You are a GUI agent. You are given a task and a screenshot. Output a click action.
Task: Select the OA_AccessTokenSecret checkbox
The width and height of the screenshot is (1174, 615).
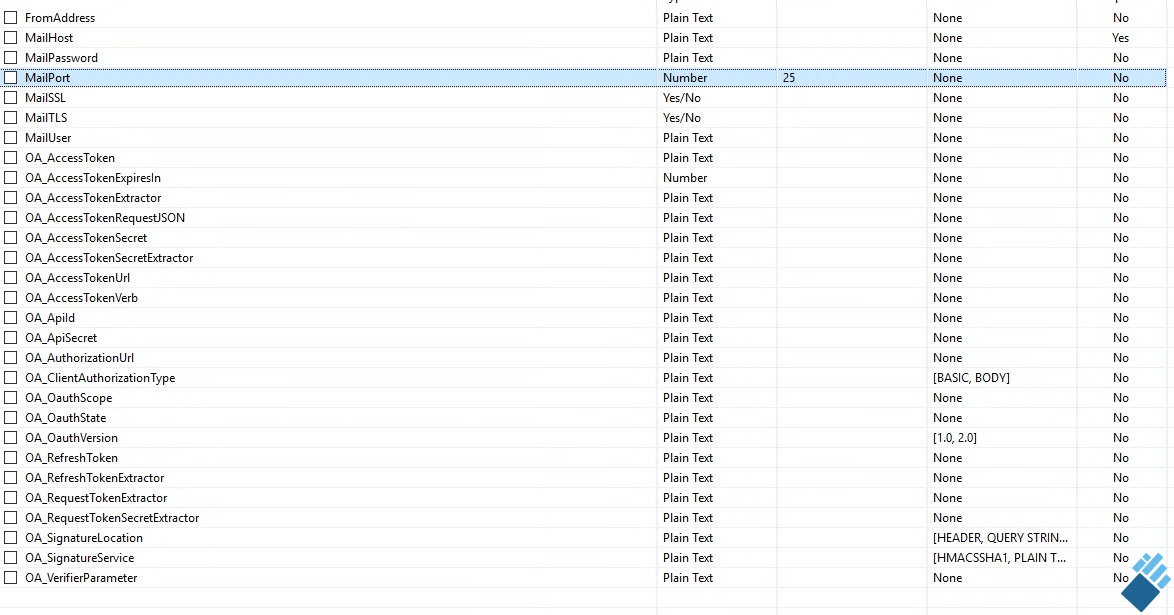coord(10,237)
